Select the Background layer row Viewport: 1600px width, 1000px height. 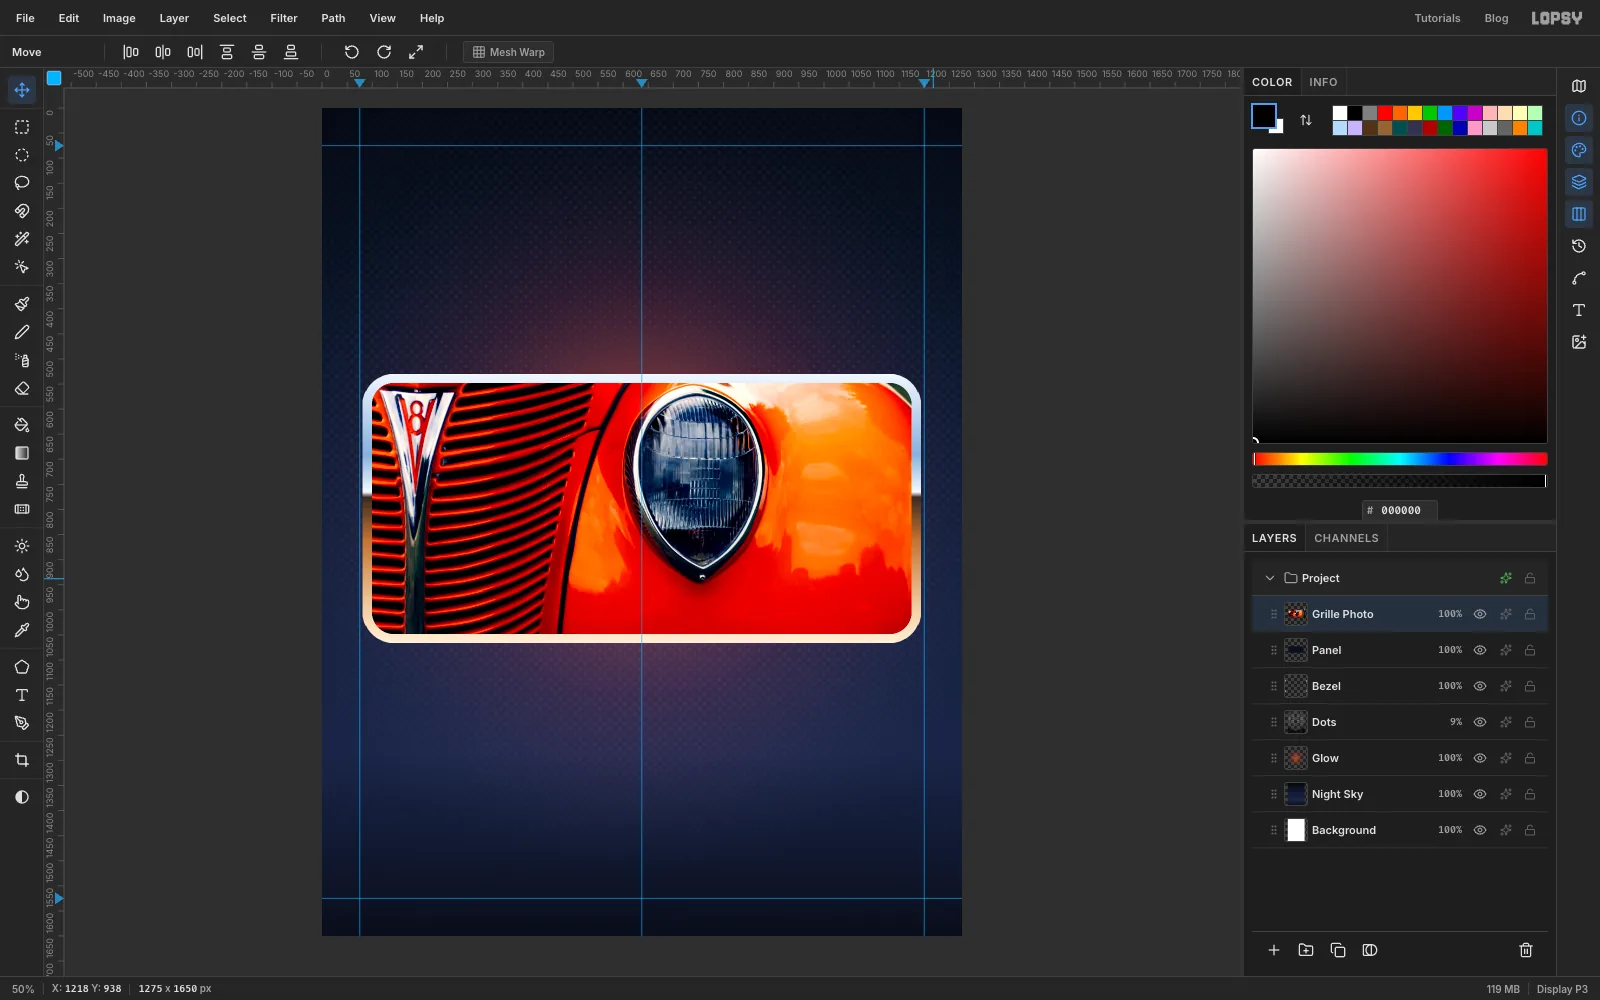[x=1400, y=830]
